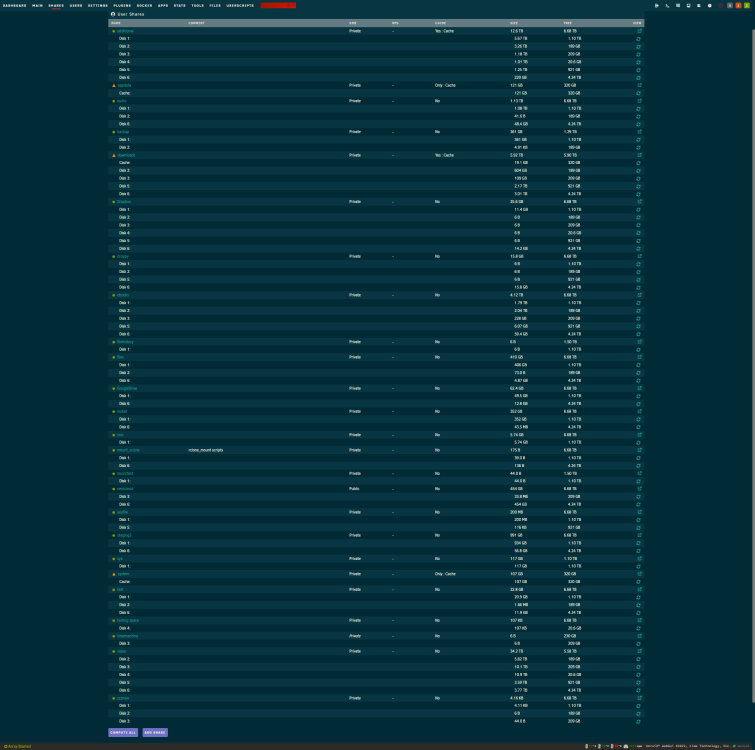This screenshot has height=750, width=755.
Task: Click the Compute All button
Action: 123,732
